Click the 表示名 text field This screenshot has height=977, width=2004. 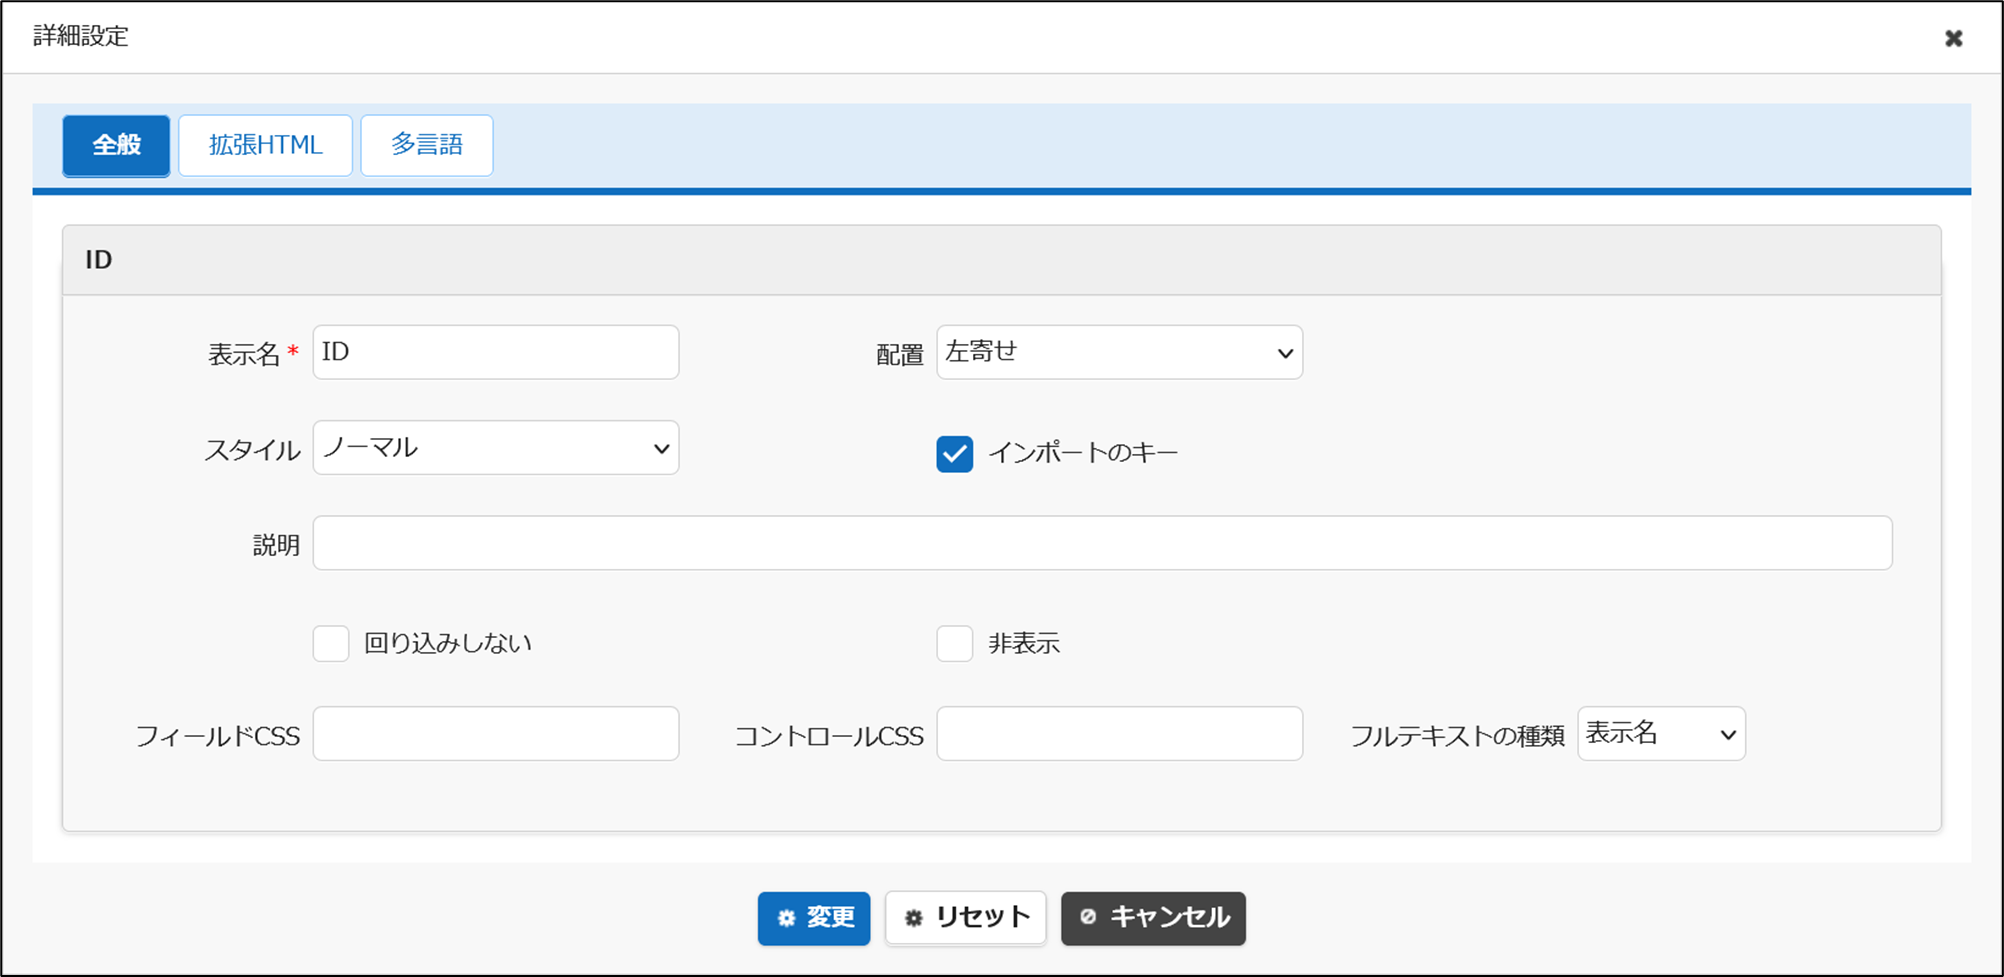pos(495,352)
